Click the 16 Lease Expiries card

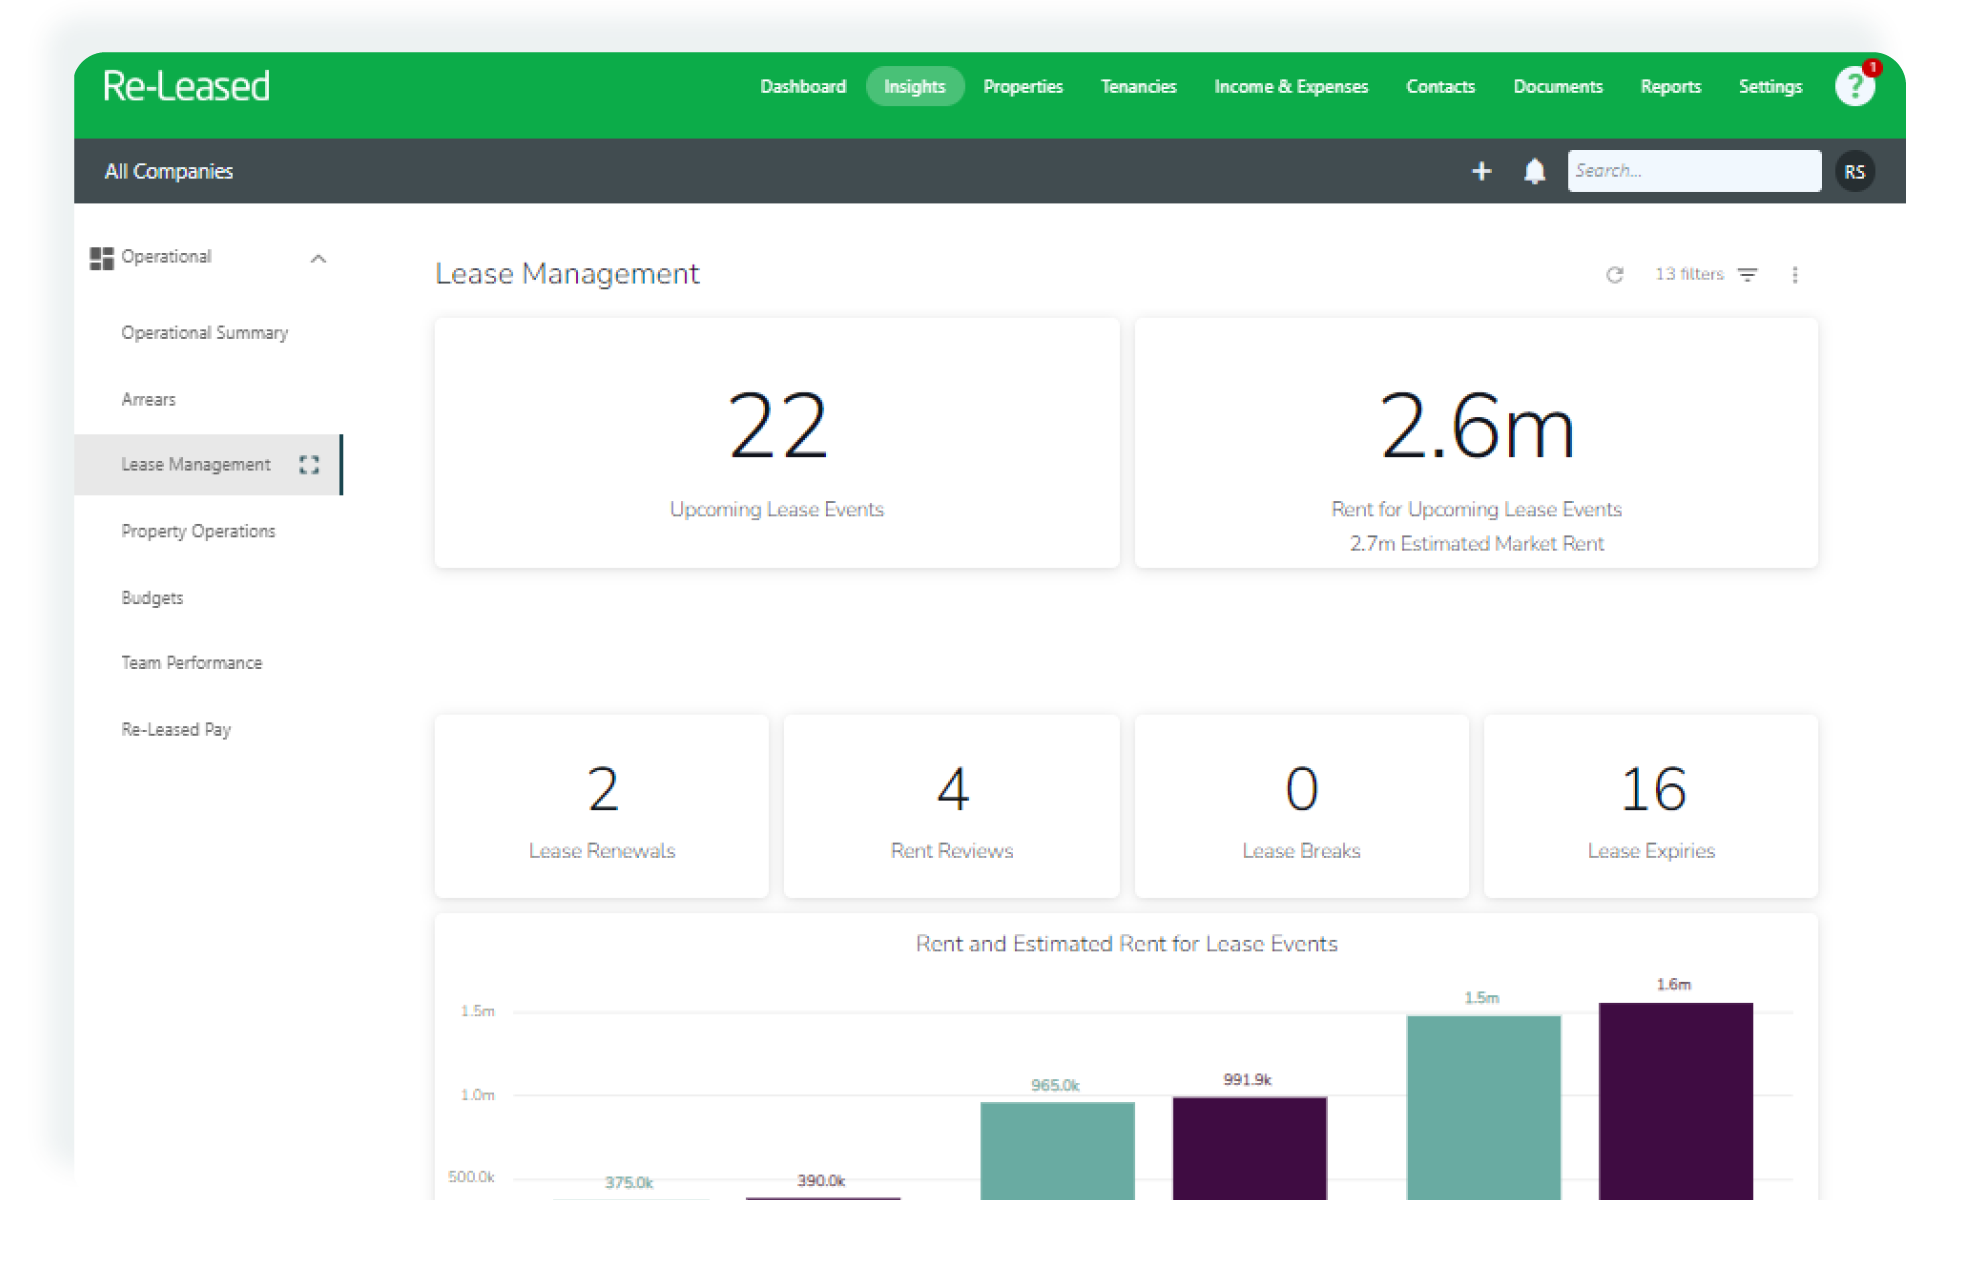(1651, 806)
